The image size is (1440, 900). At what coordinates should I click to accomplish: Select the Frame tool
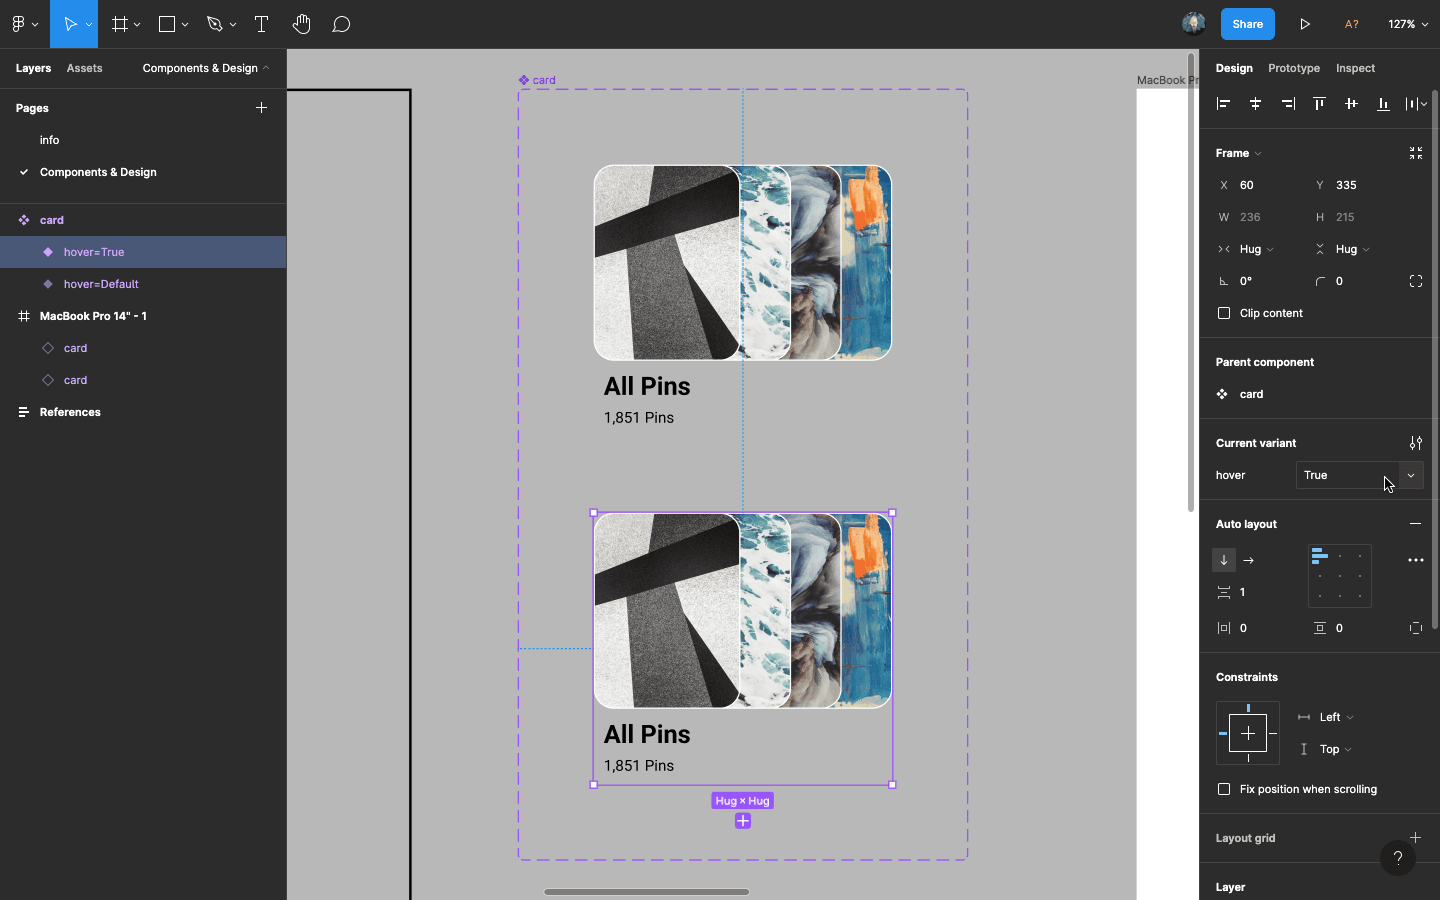coord(120,24)
